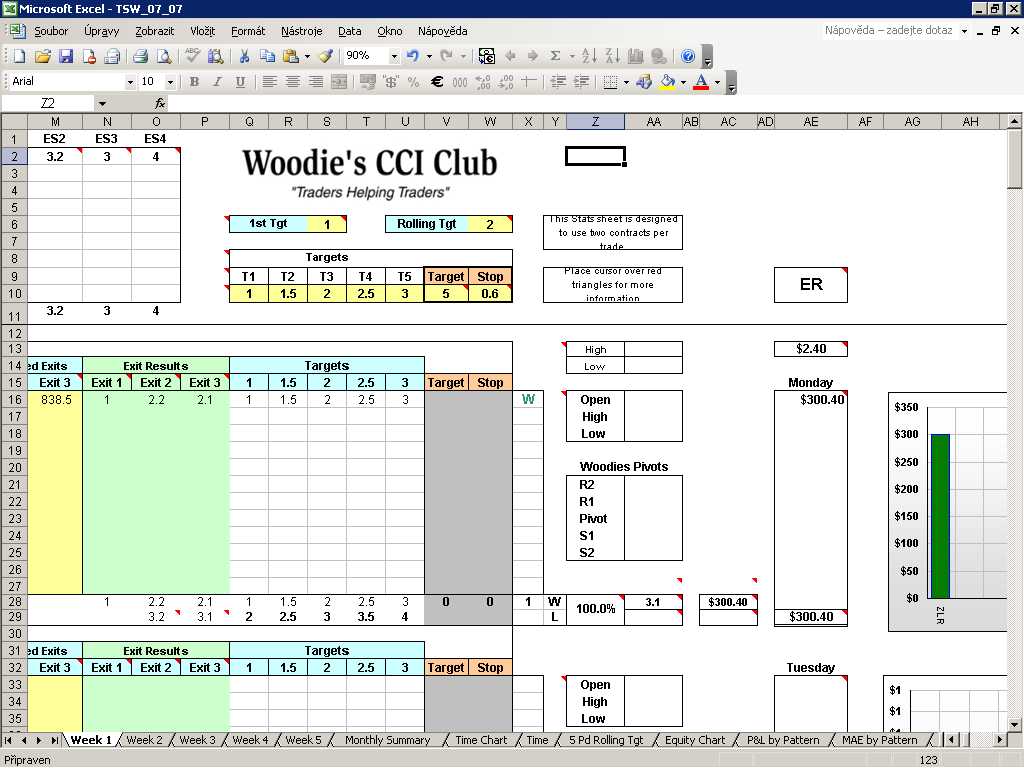Expand the Name Box dropdown arrow
The width and height of the screenshot is (1024, 768).
(x=102, y=103)
